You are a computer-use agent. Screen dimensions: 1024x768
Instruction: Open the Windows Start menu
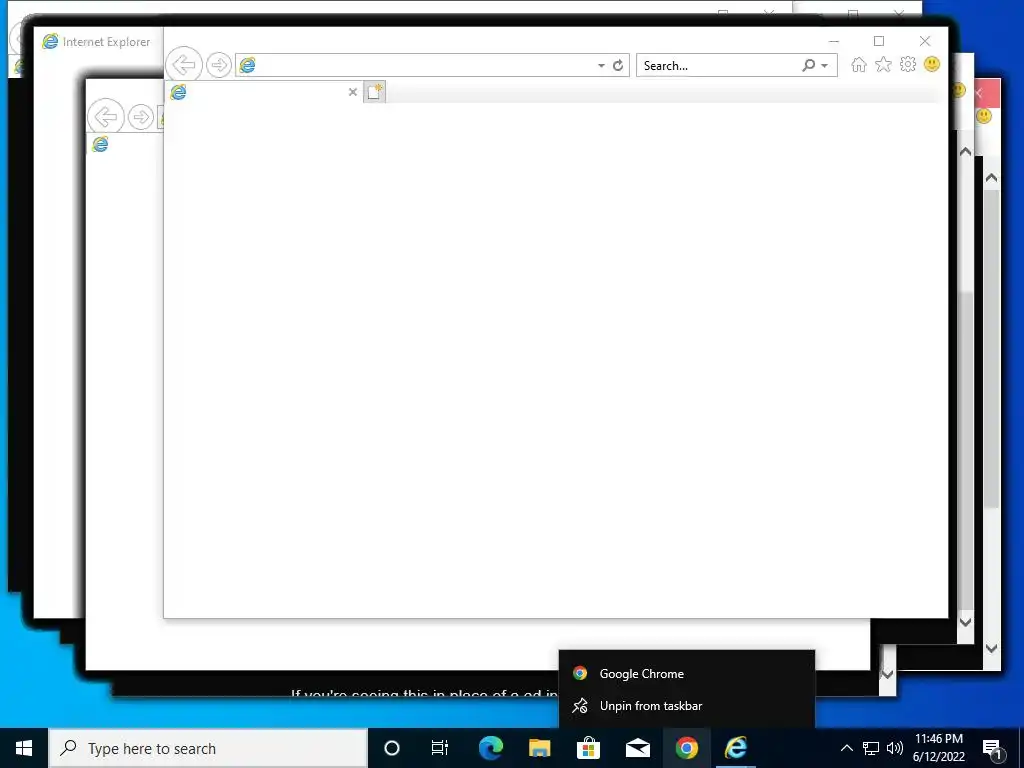point(24,748)
